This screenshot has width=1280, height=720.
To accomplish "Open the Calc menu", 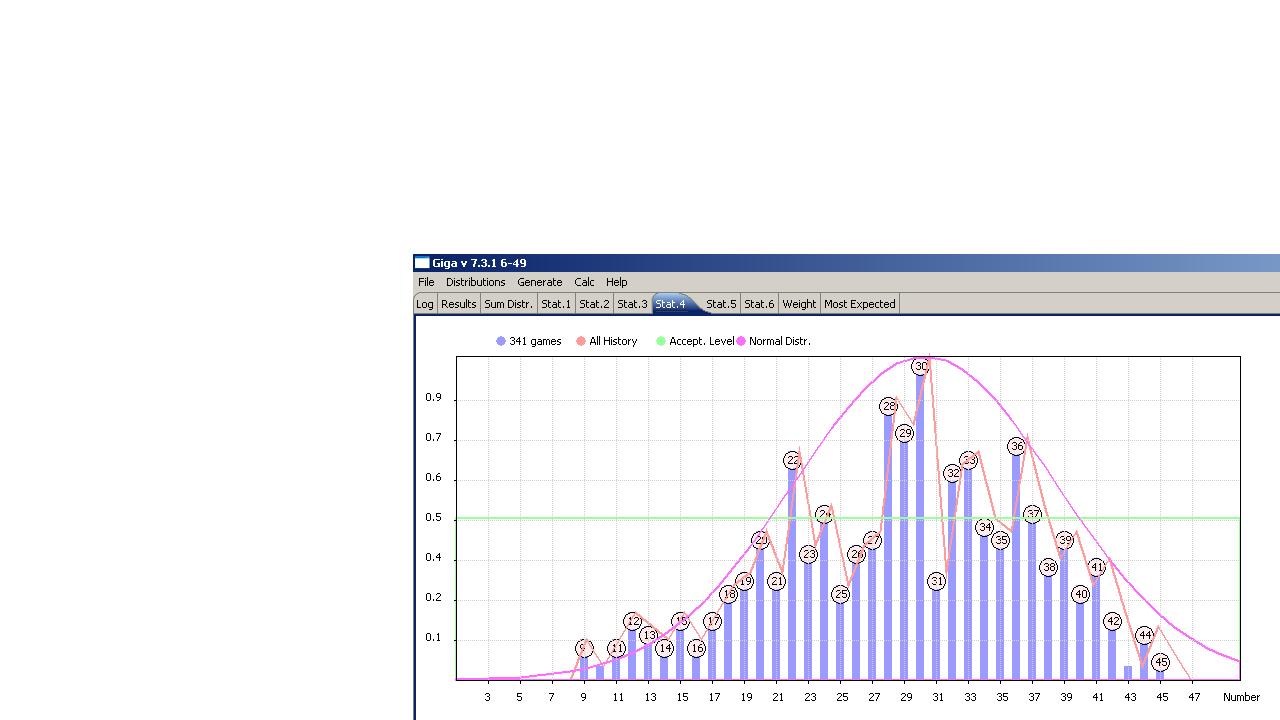I will [x=584, y=282].
